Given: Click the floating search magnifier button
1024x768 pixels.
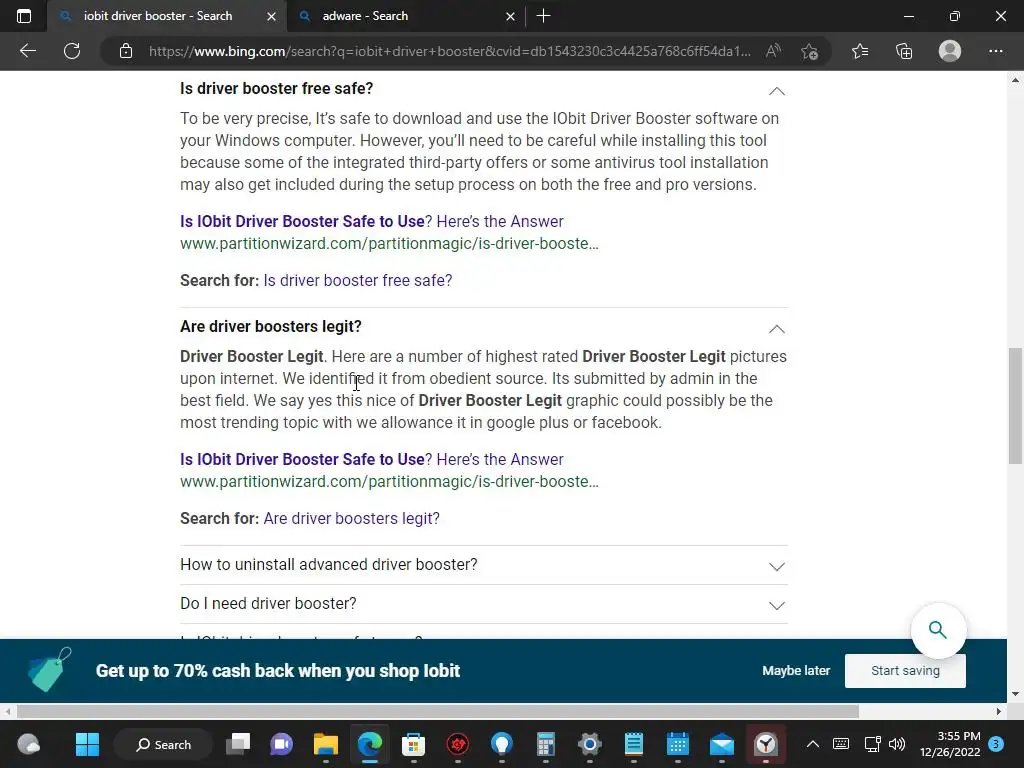Looking at the screenshot, I should (x=938, y=630).
